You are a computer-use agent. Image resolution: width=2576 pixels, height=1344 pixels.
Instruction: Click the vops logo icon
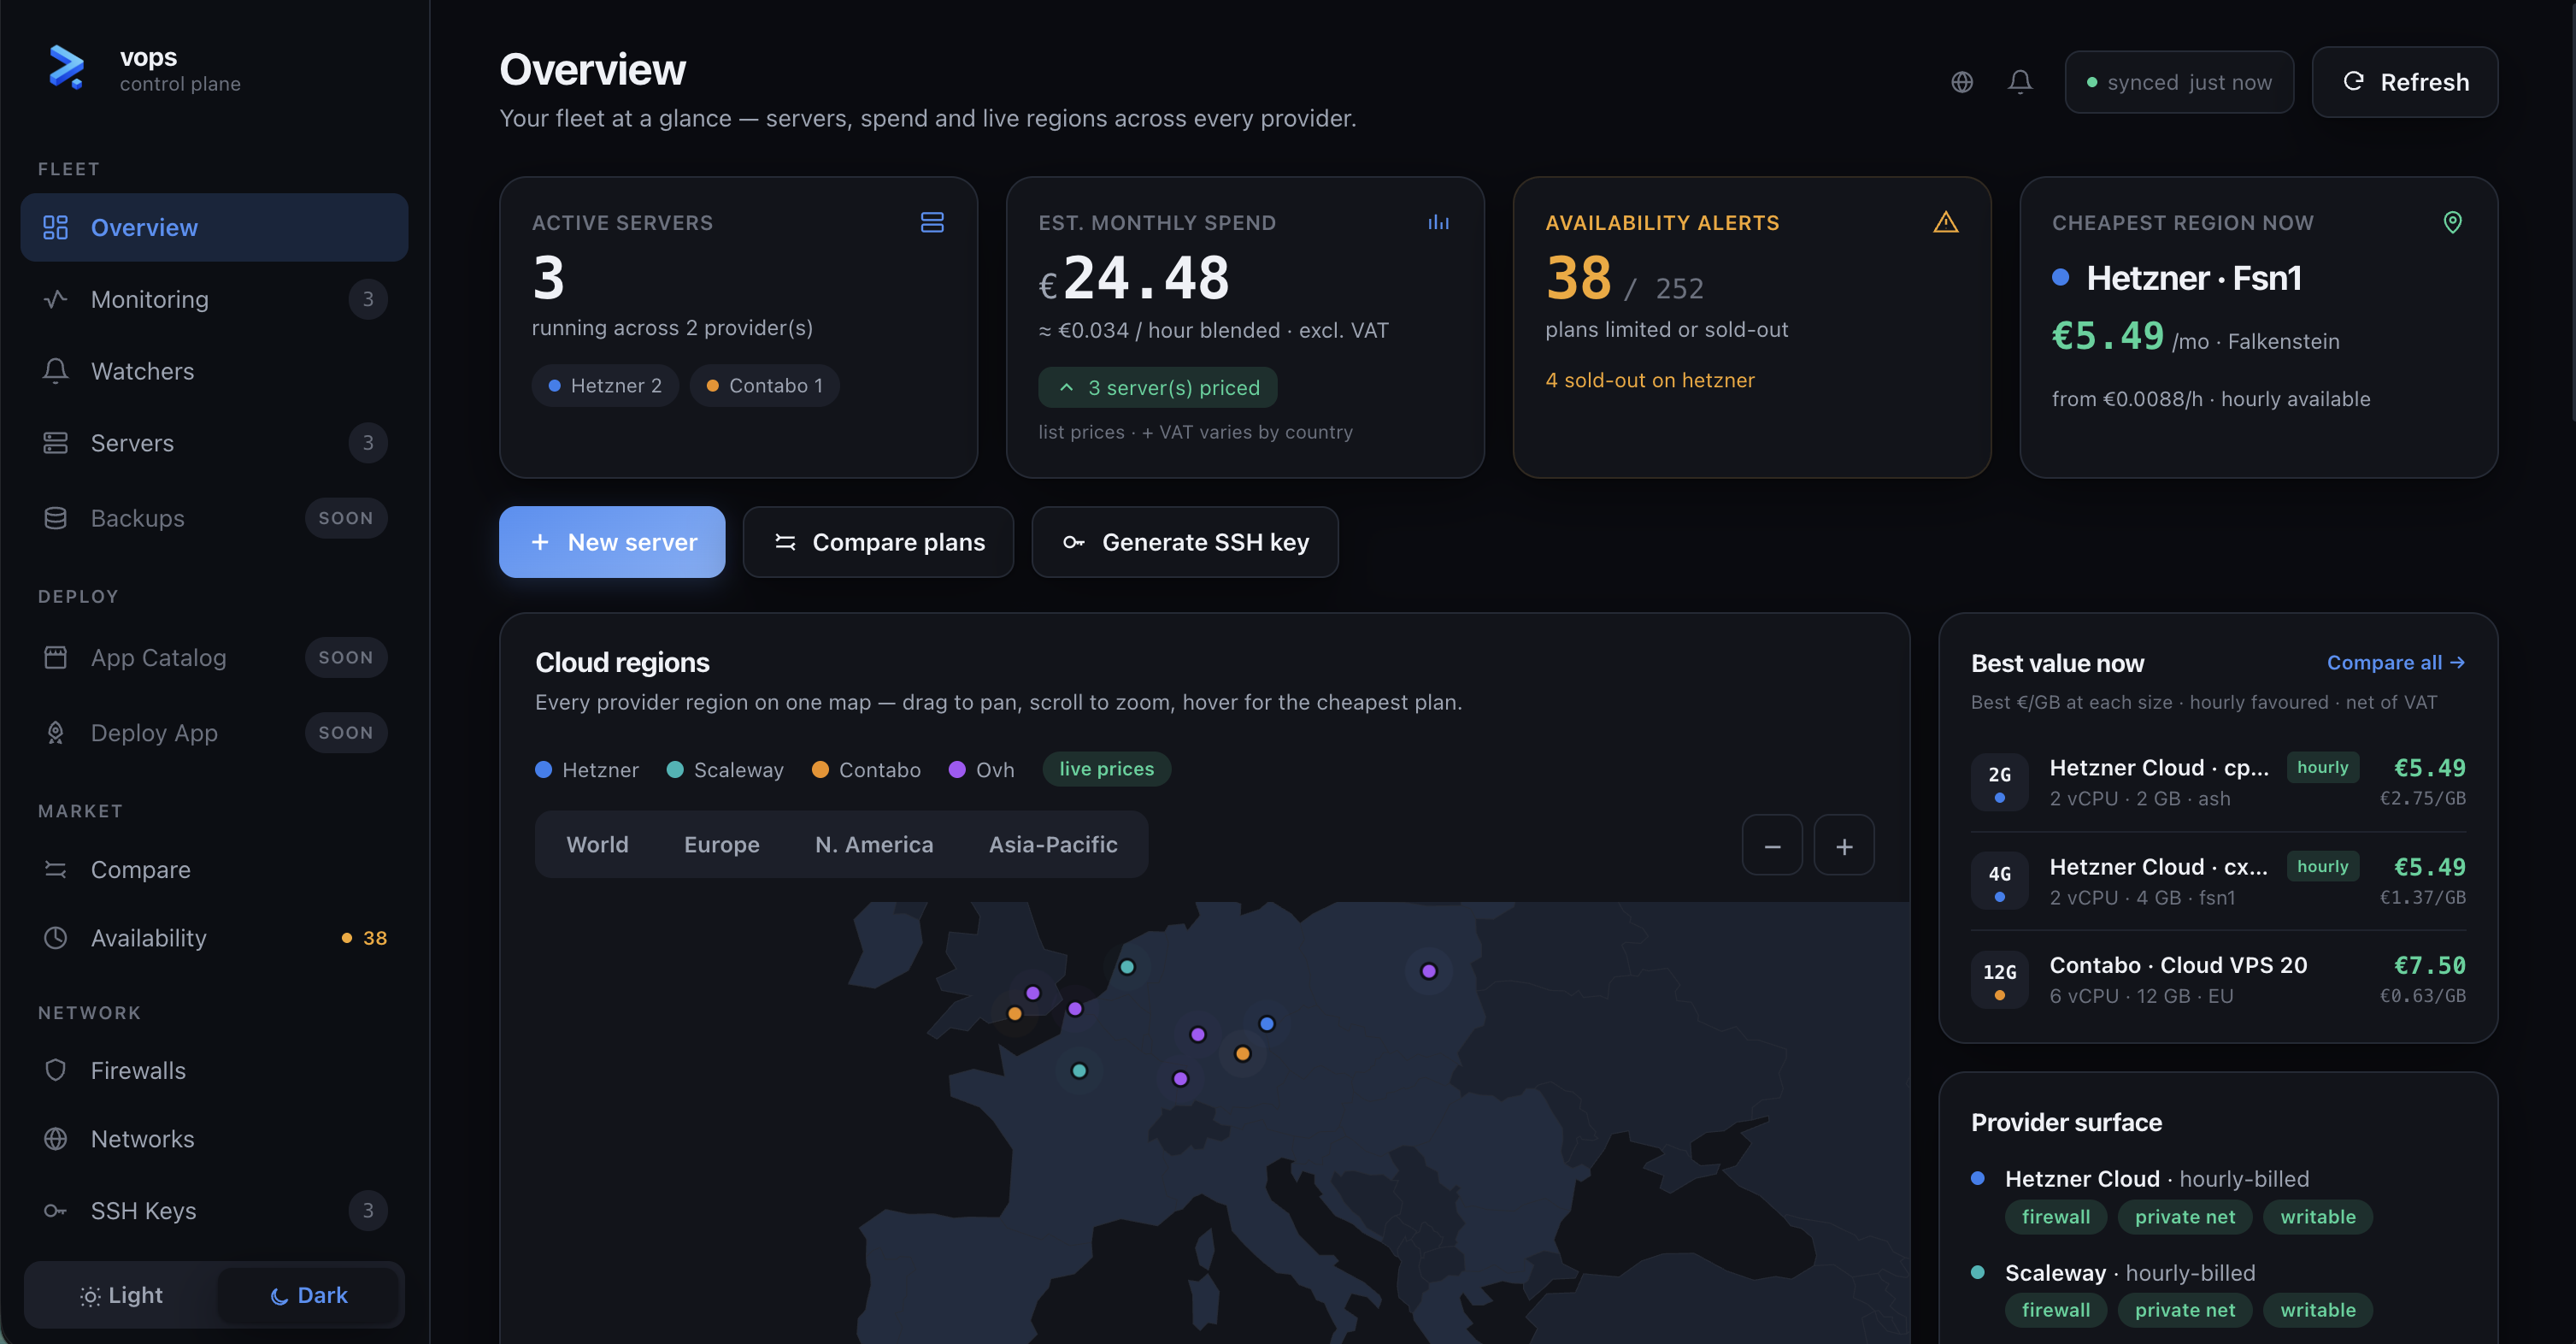coord(66,68)
